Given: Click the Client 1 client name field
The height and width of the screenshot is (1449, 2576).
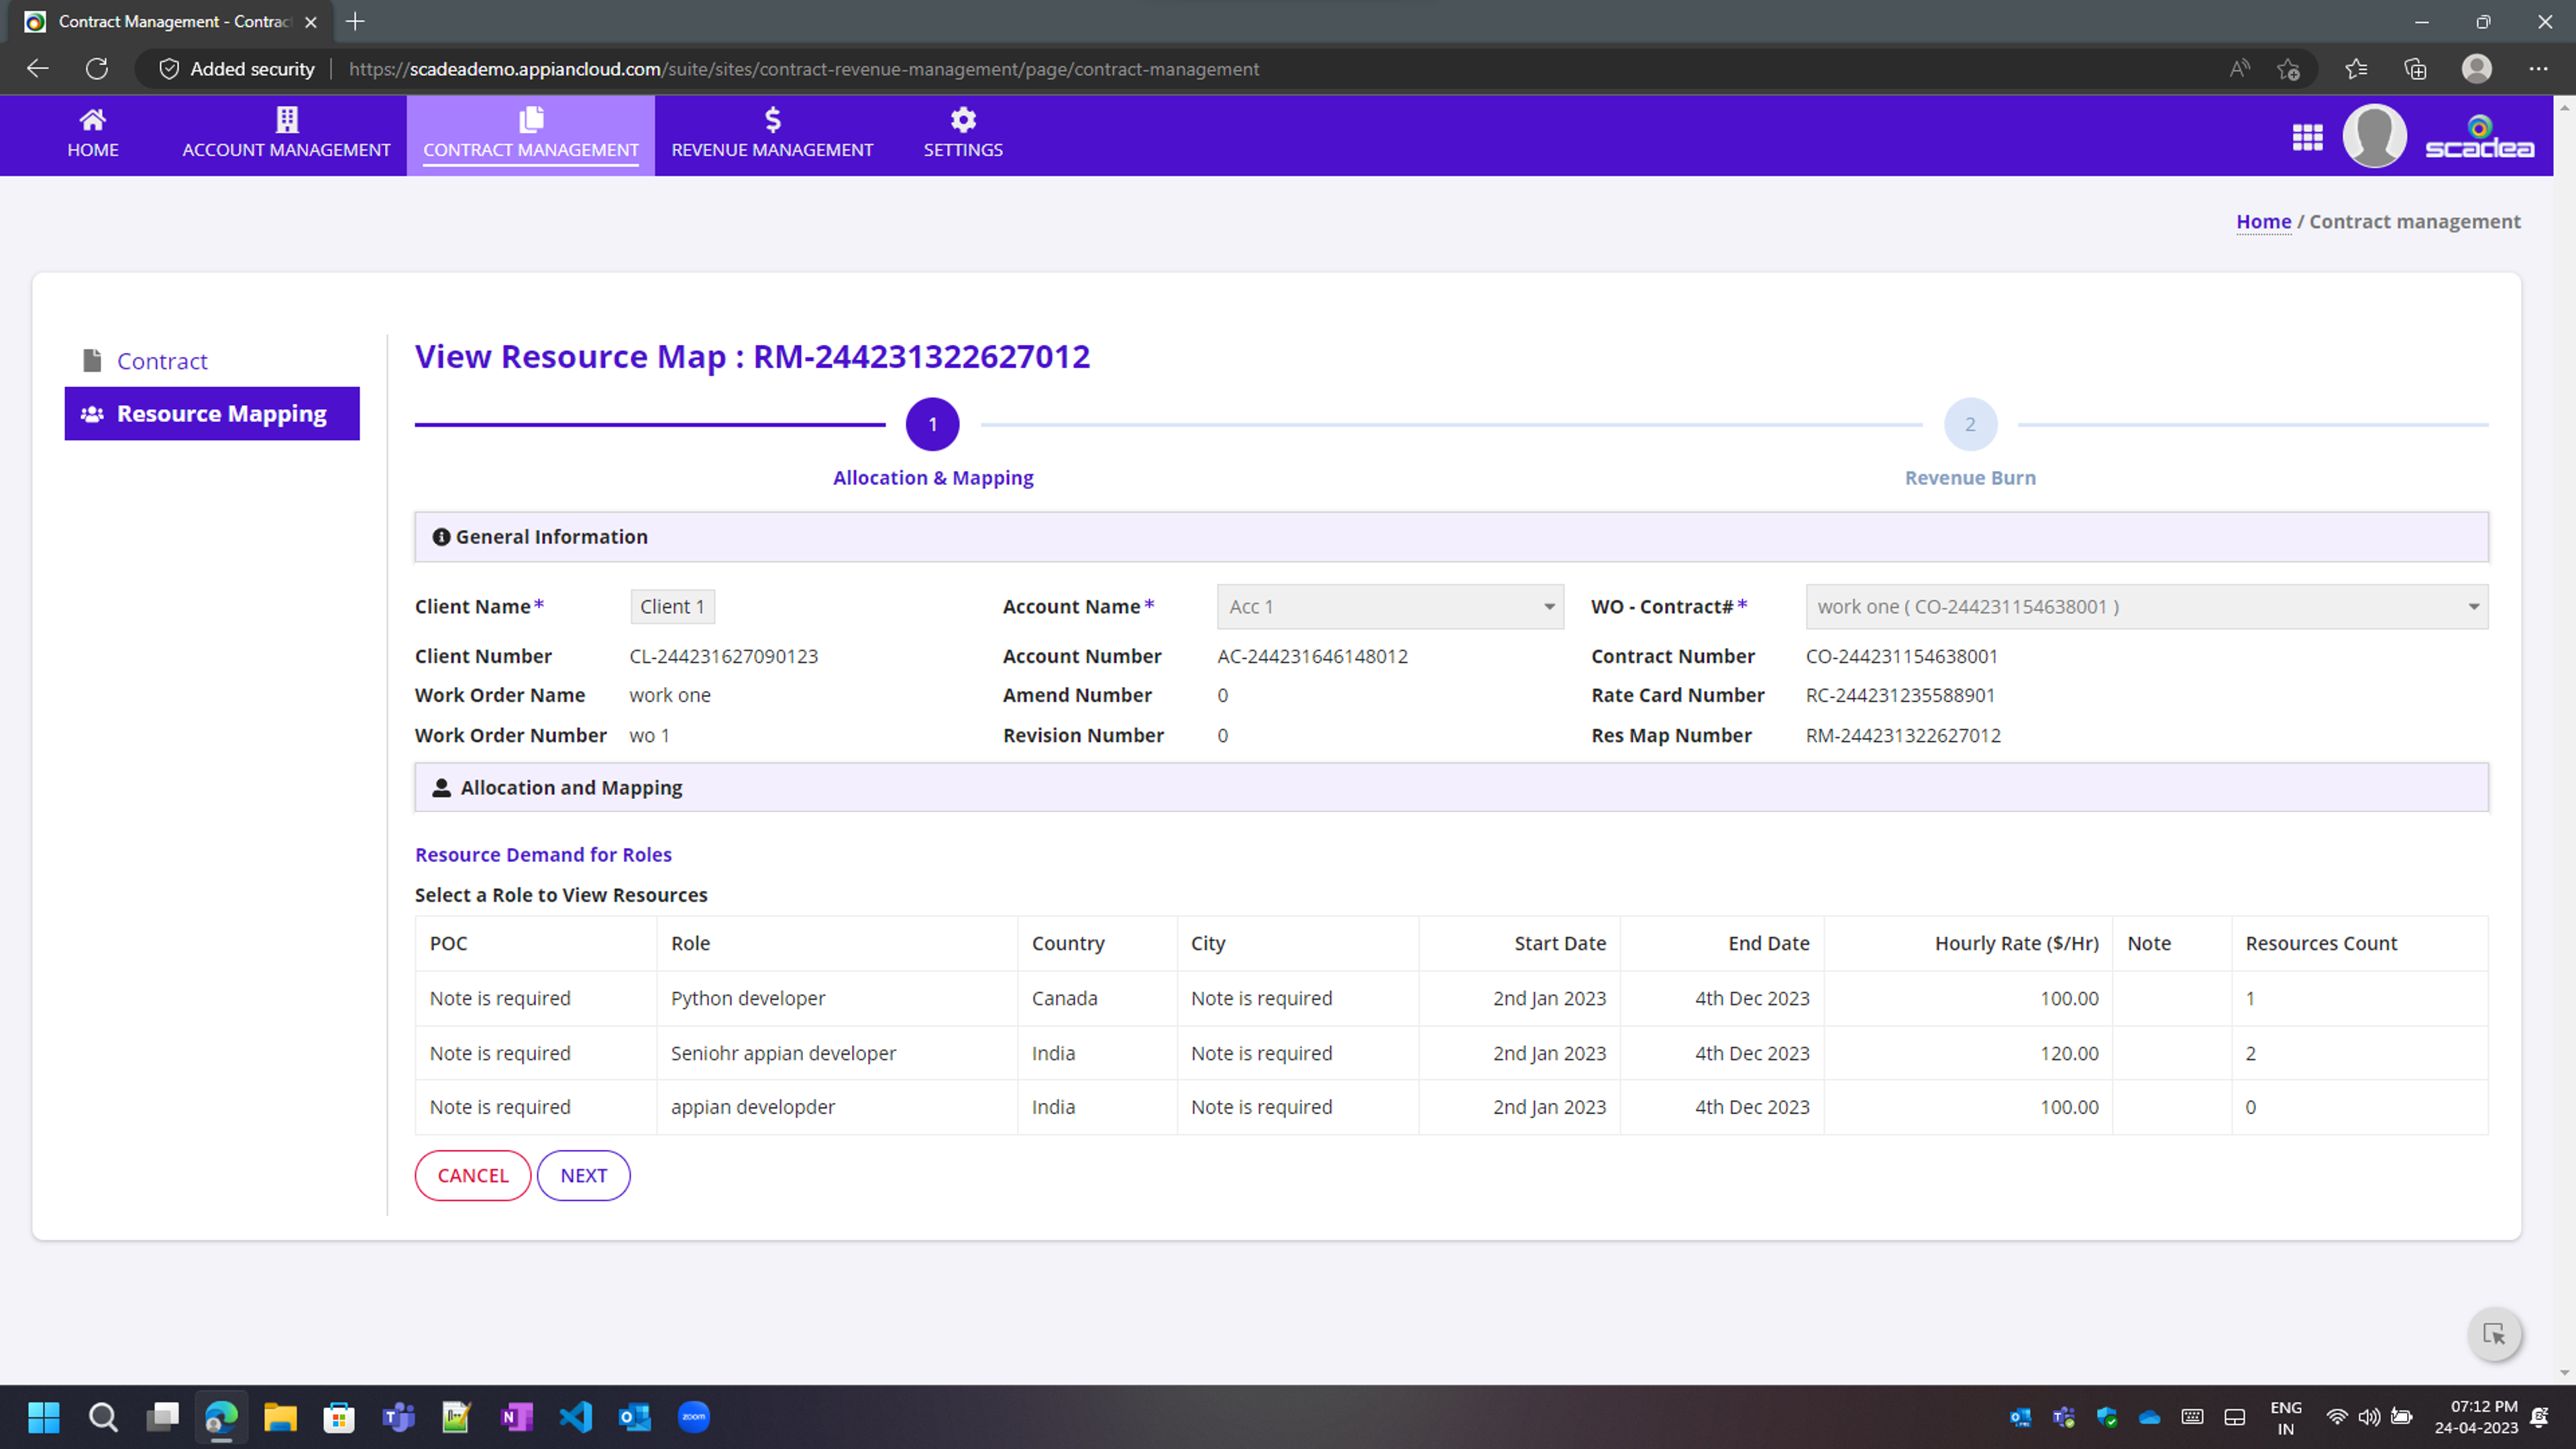Looking at the screenshot, I should coord(672,606).
